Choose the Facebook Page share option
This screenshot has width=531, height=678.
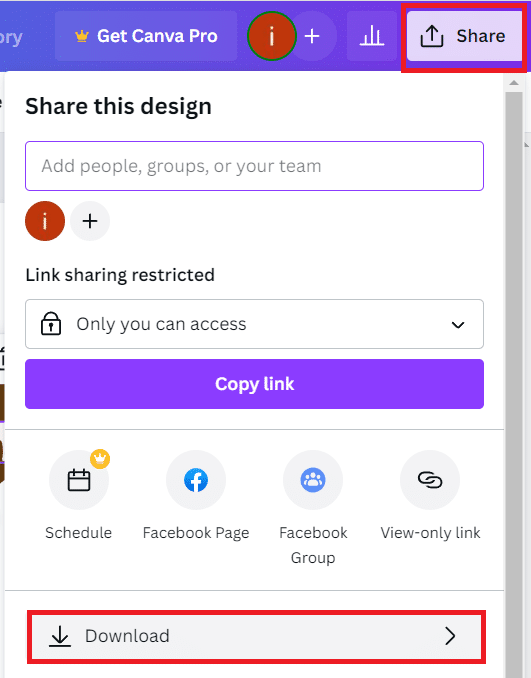point(196,480)
